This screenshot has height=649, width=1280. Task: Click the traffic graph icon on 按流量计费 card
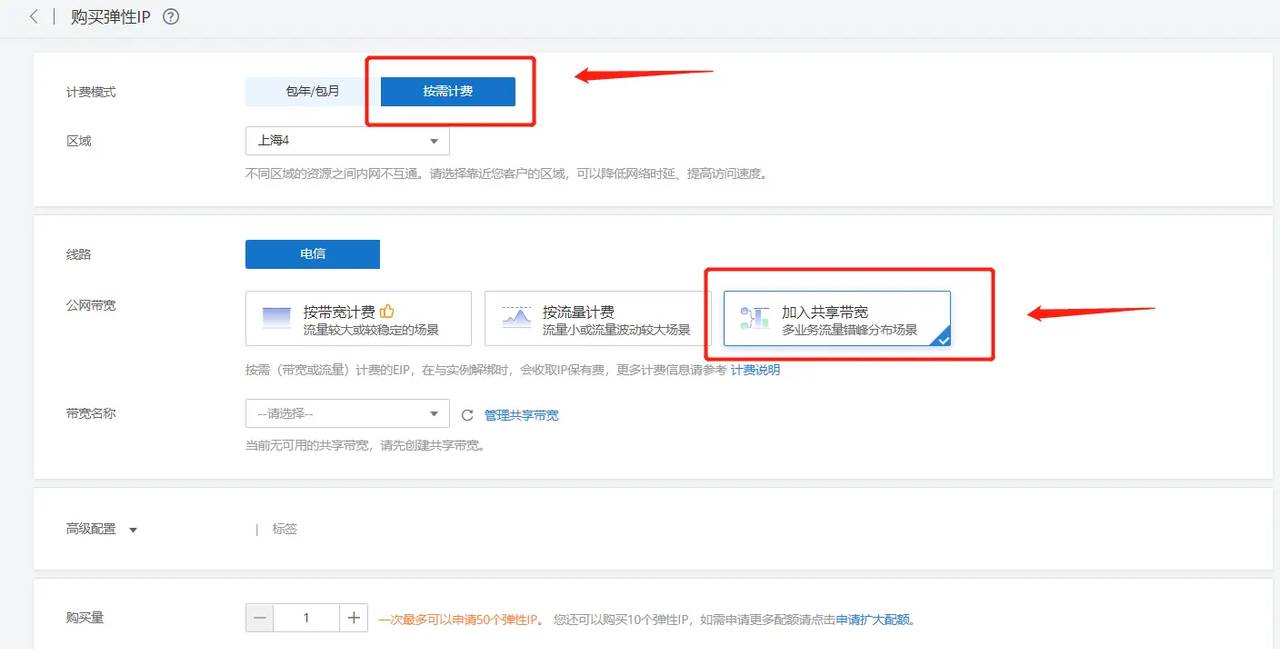514,316
